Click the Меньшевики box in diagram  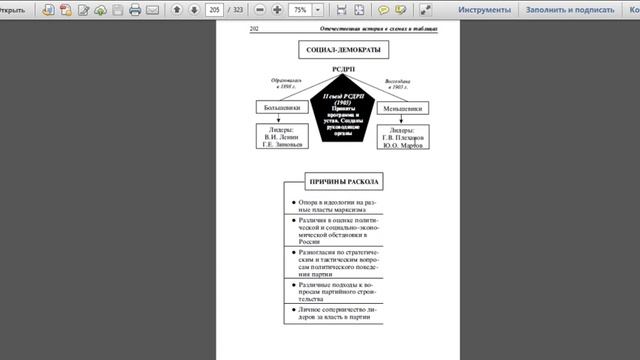[x=402, y=108]
